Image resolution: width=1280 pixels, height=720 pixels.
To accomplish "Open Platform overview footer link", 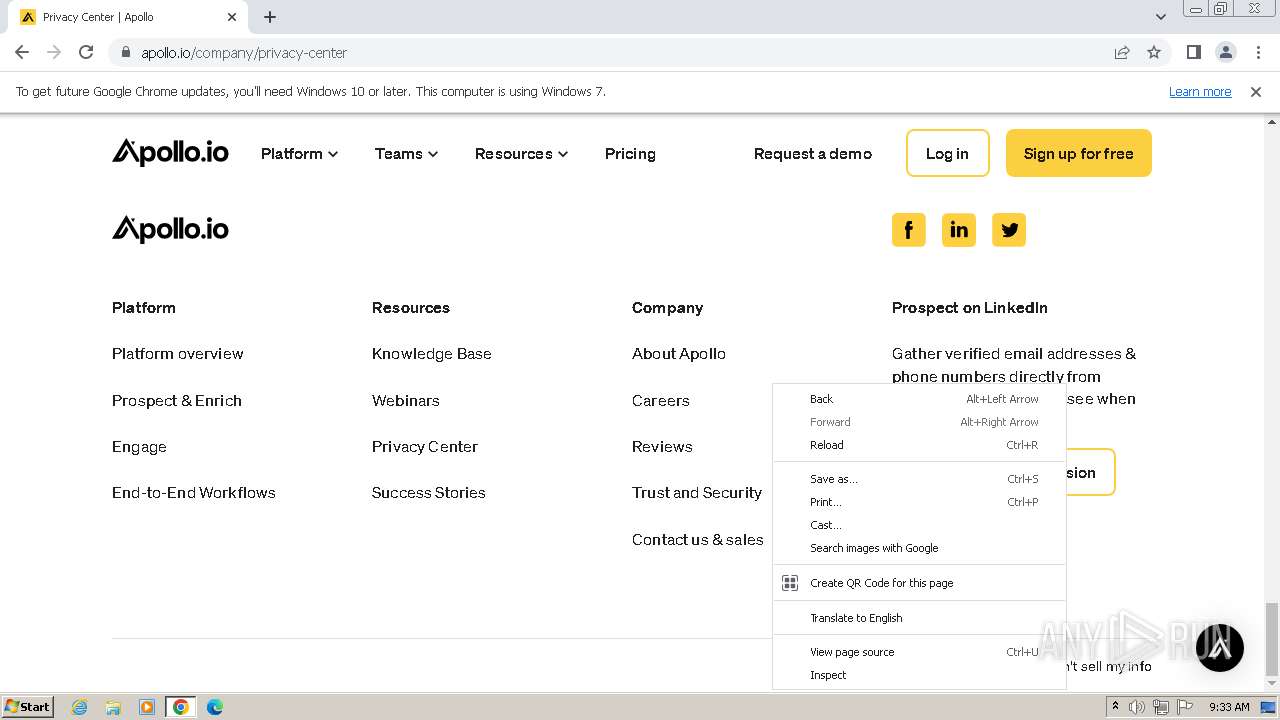I will tap(178, 354).
